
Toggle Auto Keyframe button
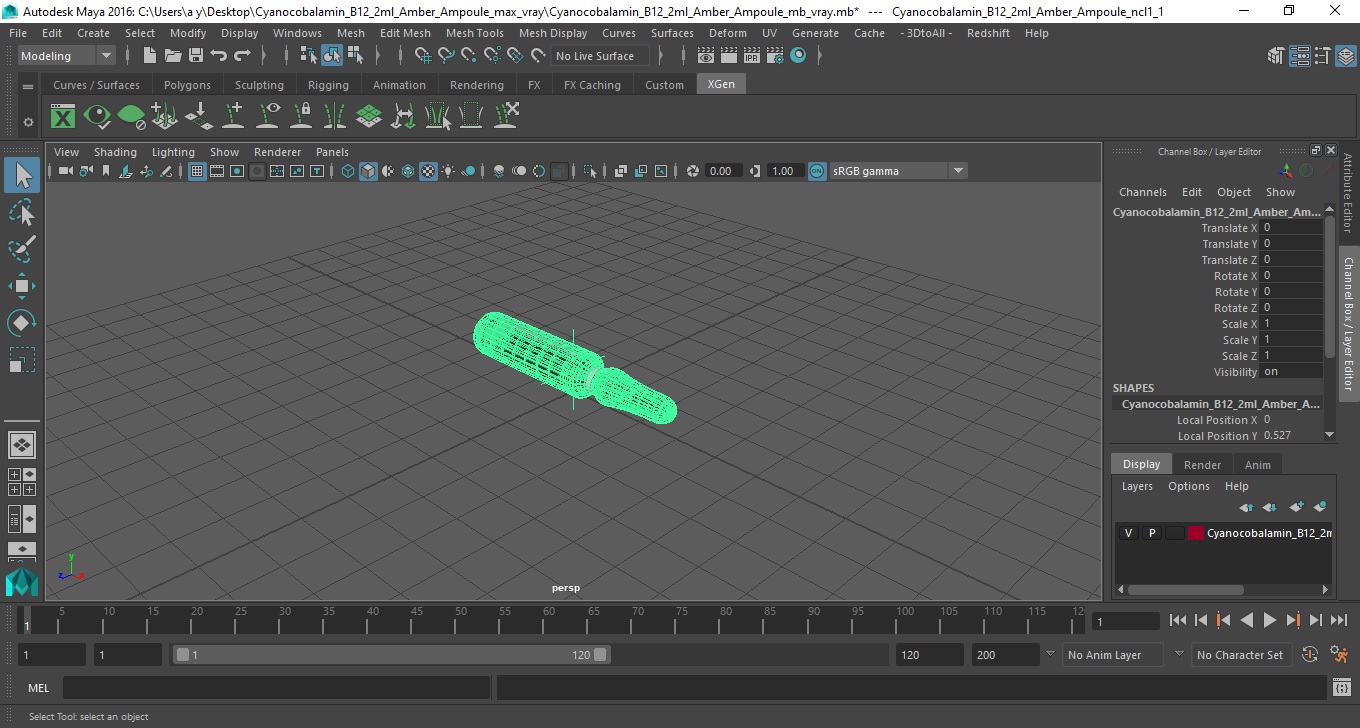1310,655
